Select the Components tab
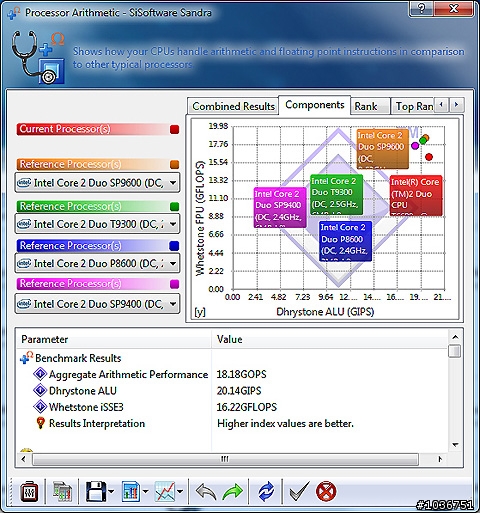Screen dimensions: 480x513 tap(315, 105)
